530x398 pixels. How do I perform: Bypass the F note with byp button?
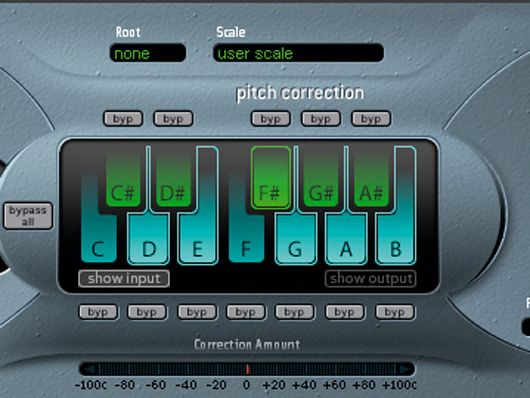point(246,312)
